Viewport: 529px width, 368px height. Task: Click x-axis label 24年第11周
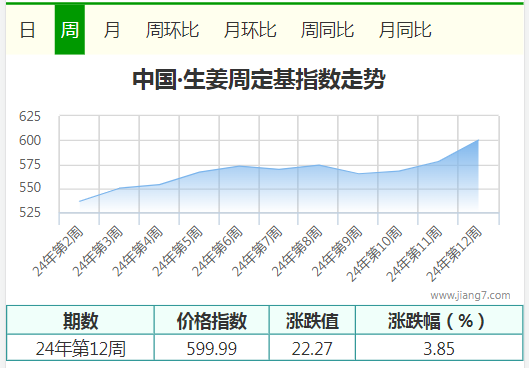point(414,254)
